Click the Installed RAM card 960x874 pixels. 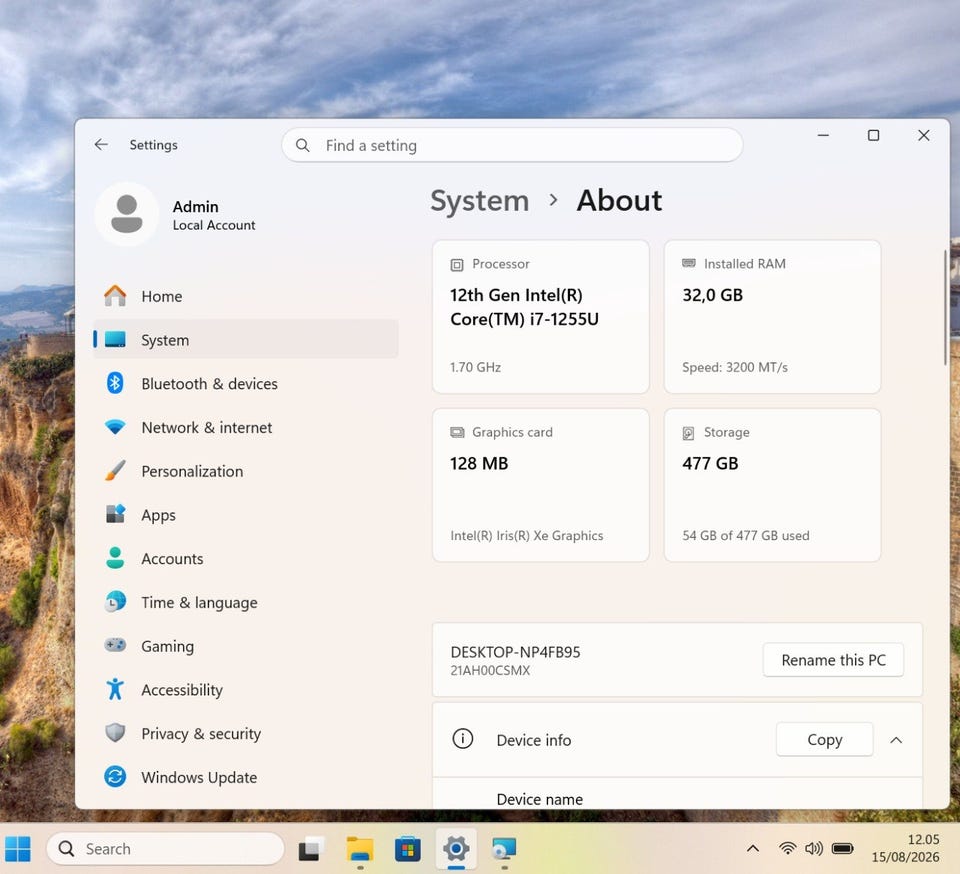(772, 316)
